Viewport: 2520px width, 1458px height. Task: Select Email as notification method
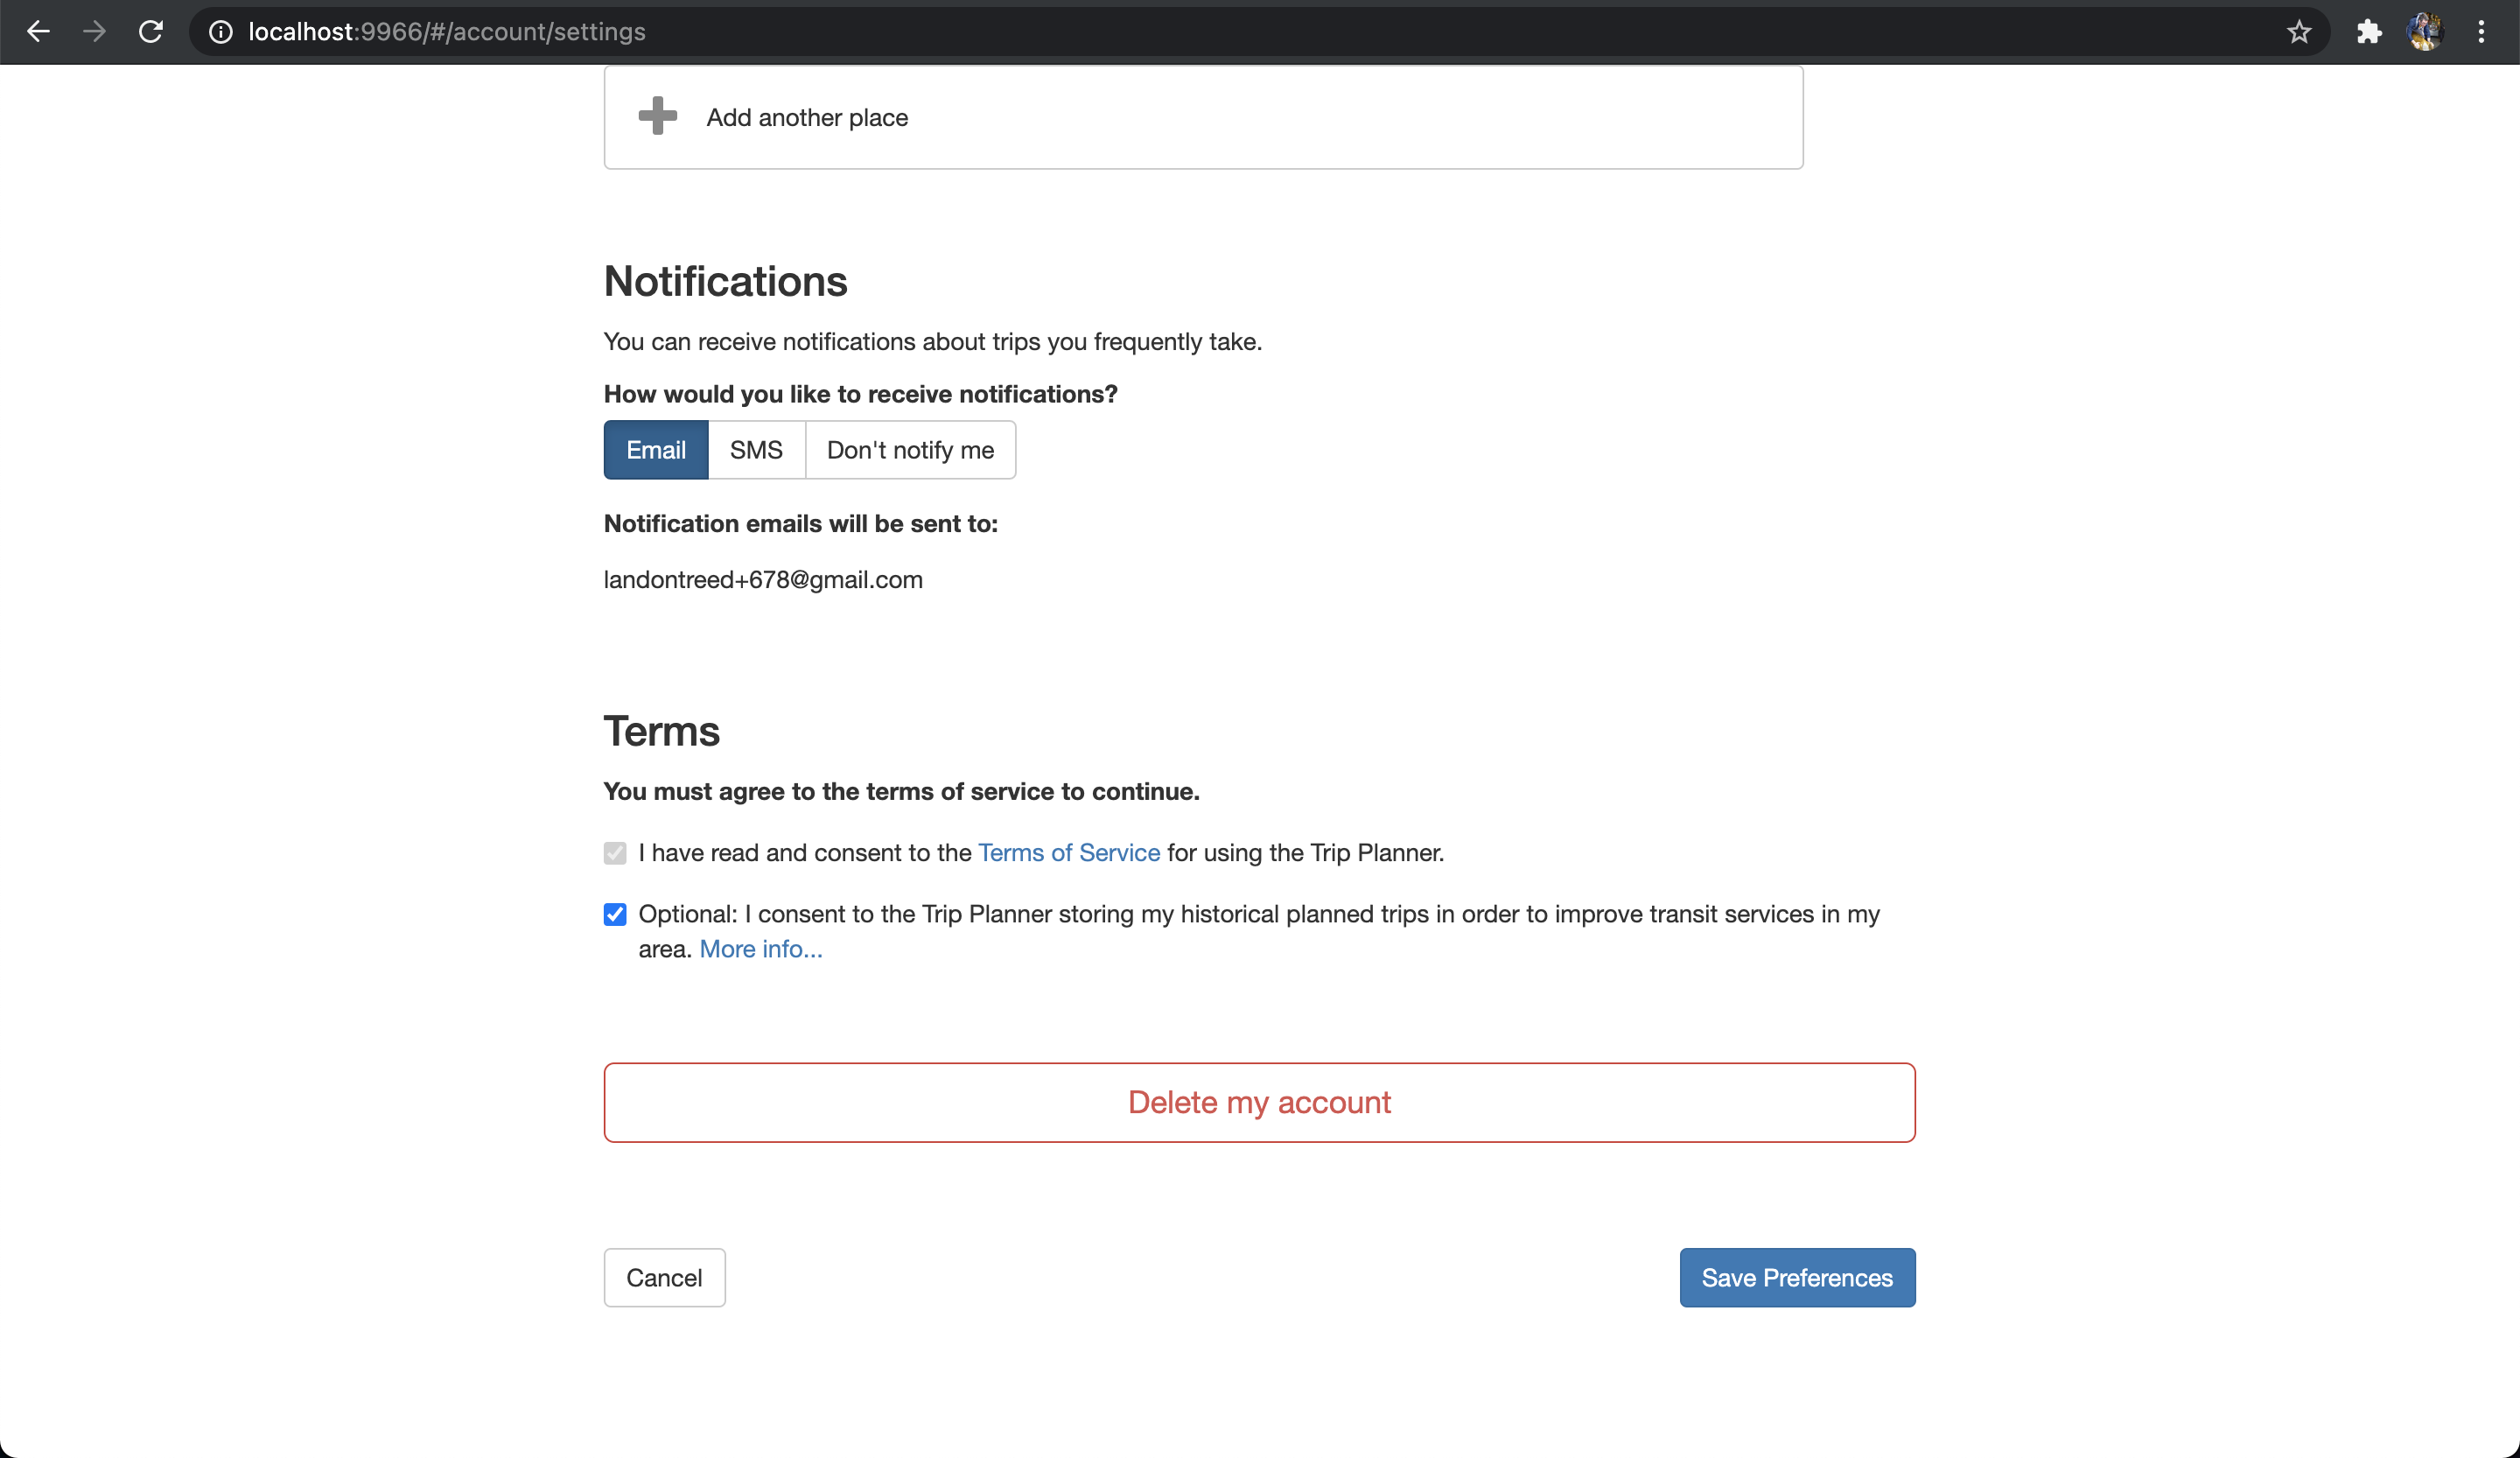[x=655, y=450]
